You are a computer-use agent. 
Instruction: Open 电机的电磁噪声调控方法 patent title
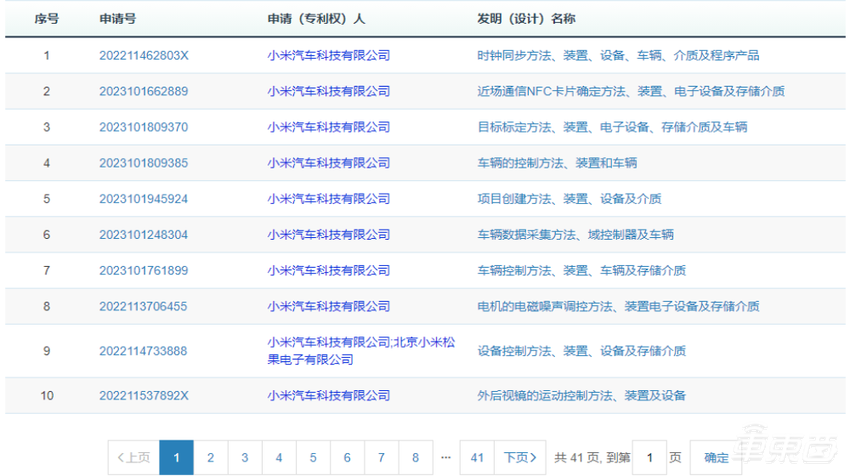pyautogui.click(x=617, y=307)
